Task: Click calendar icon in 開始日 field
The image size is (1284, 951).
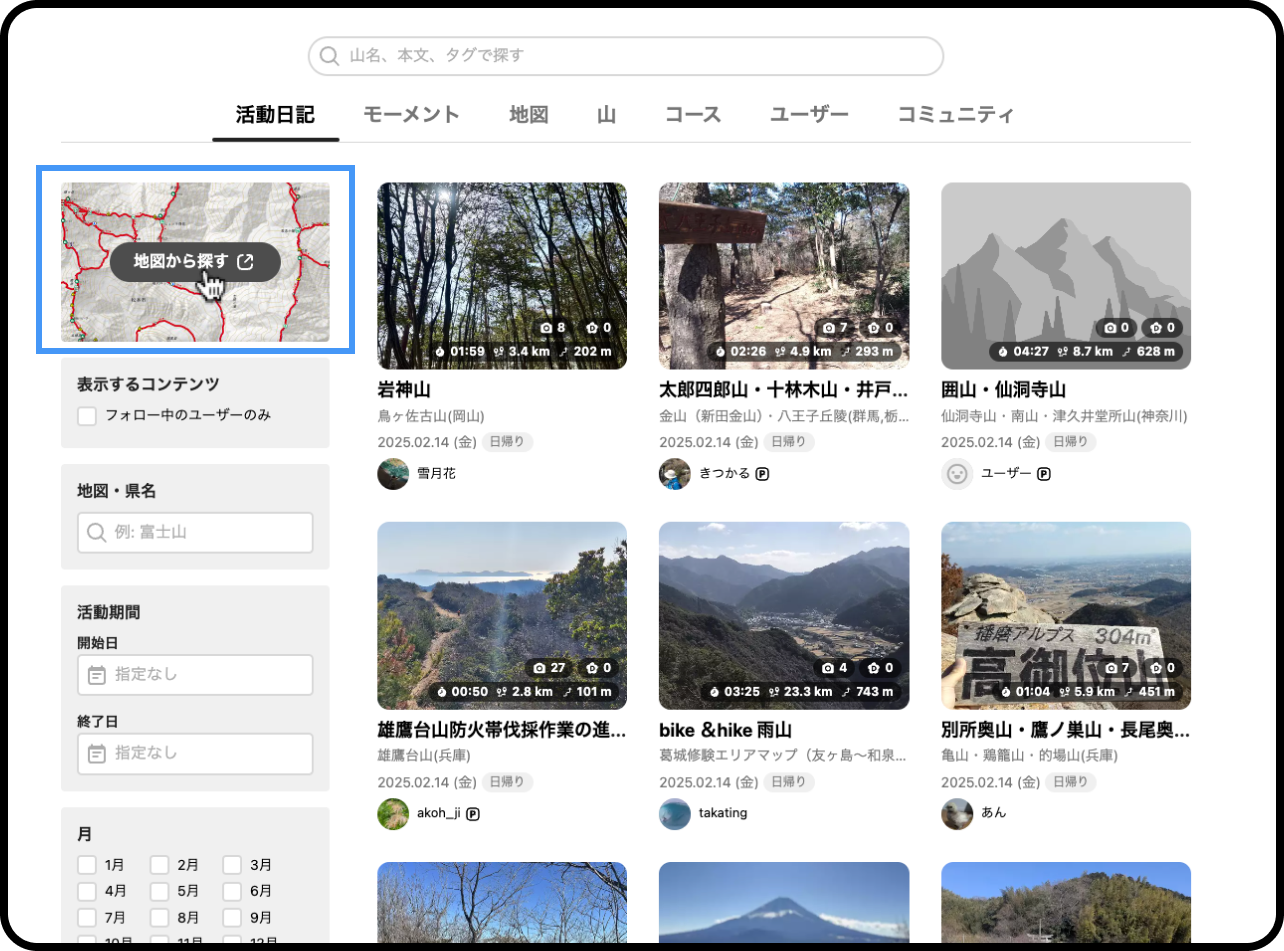Action: click(96, 675)
